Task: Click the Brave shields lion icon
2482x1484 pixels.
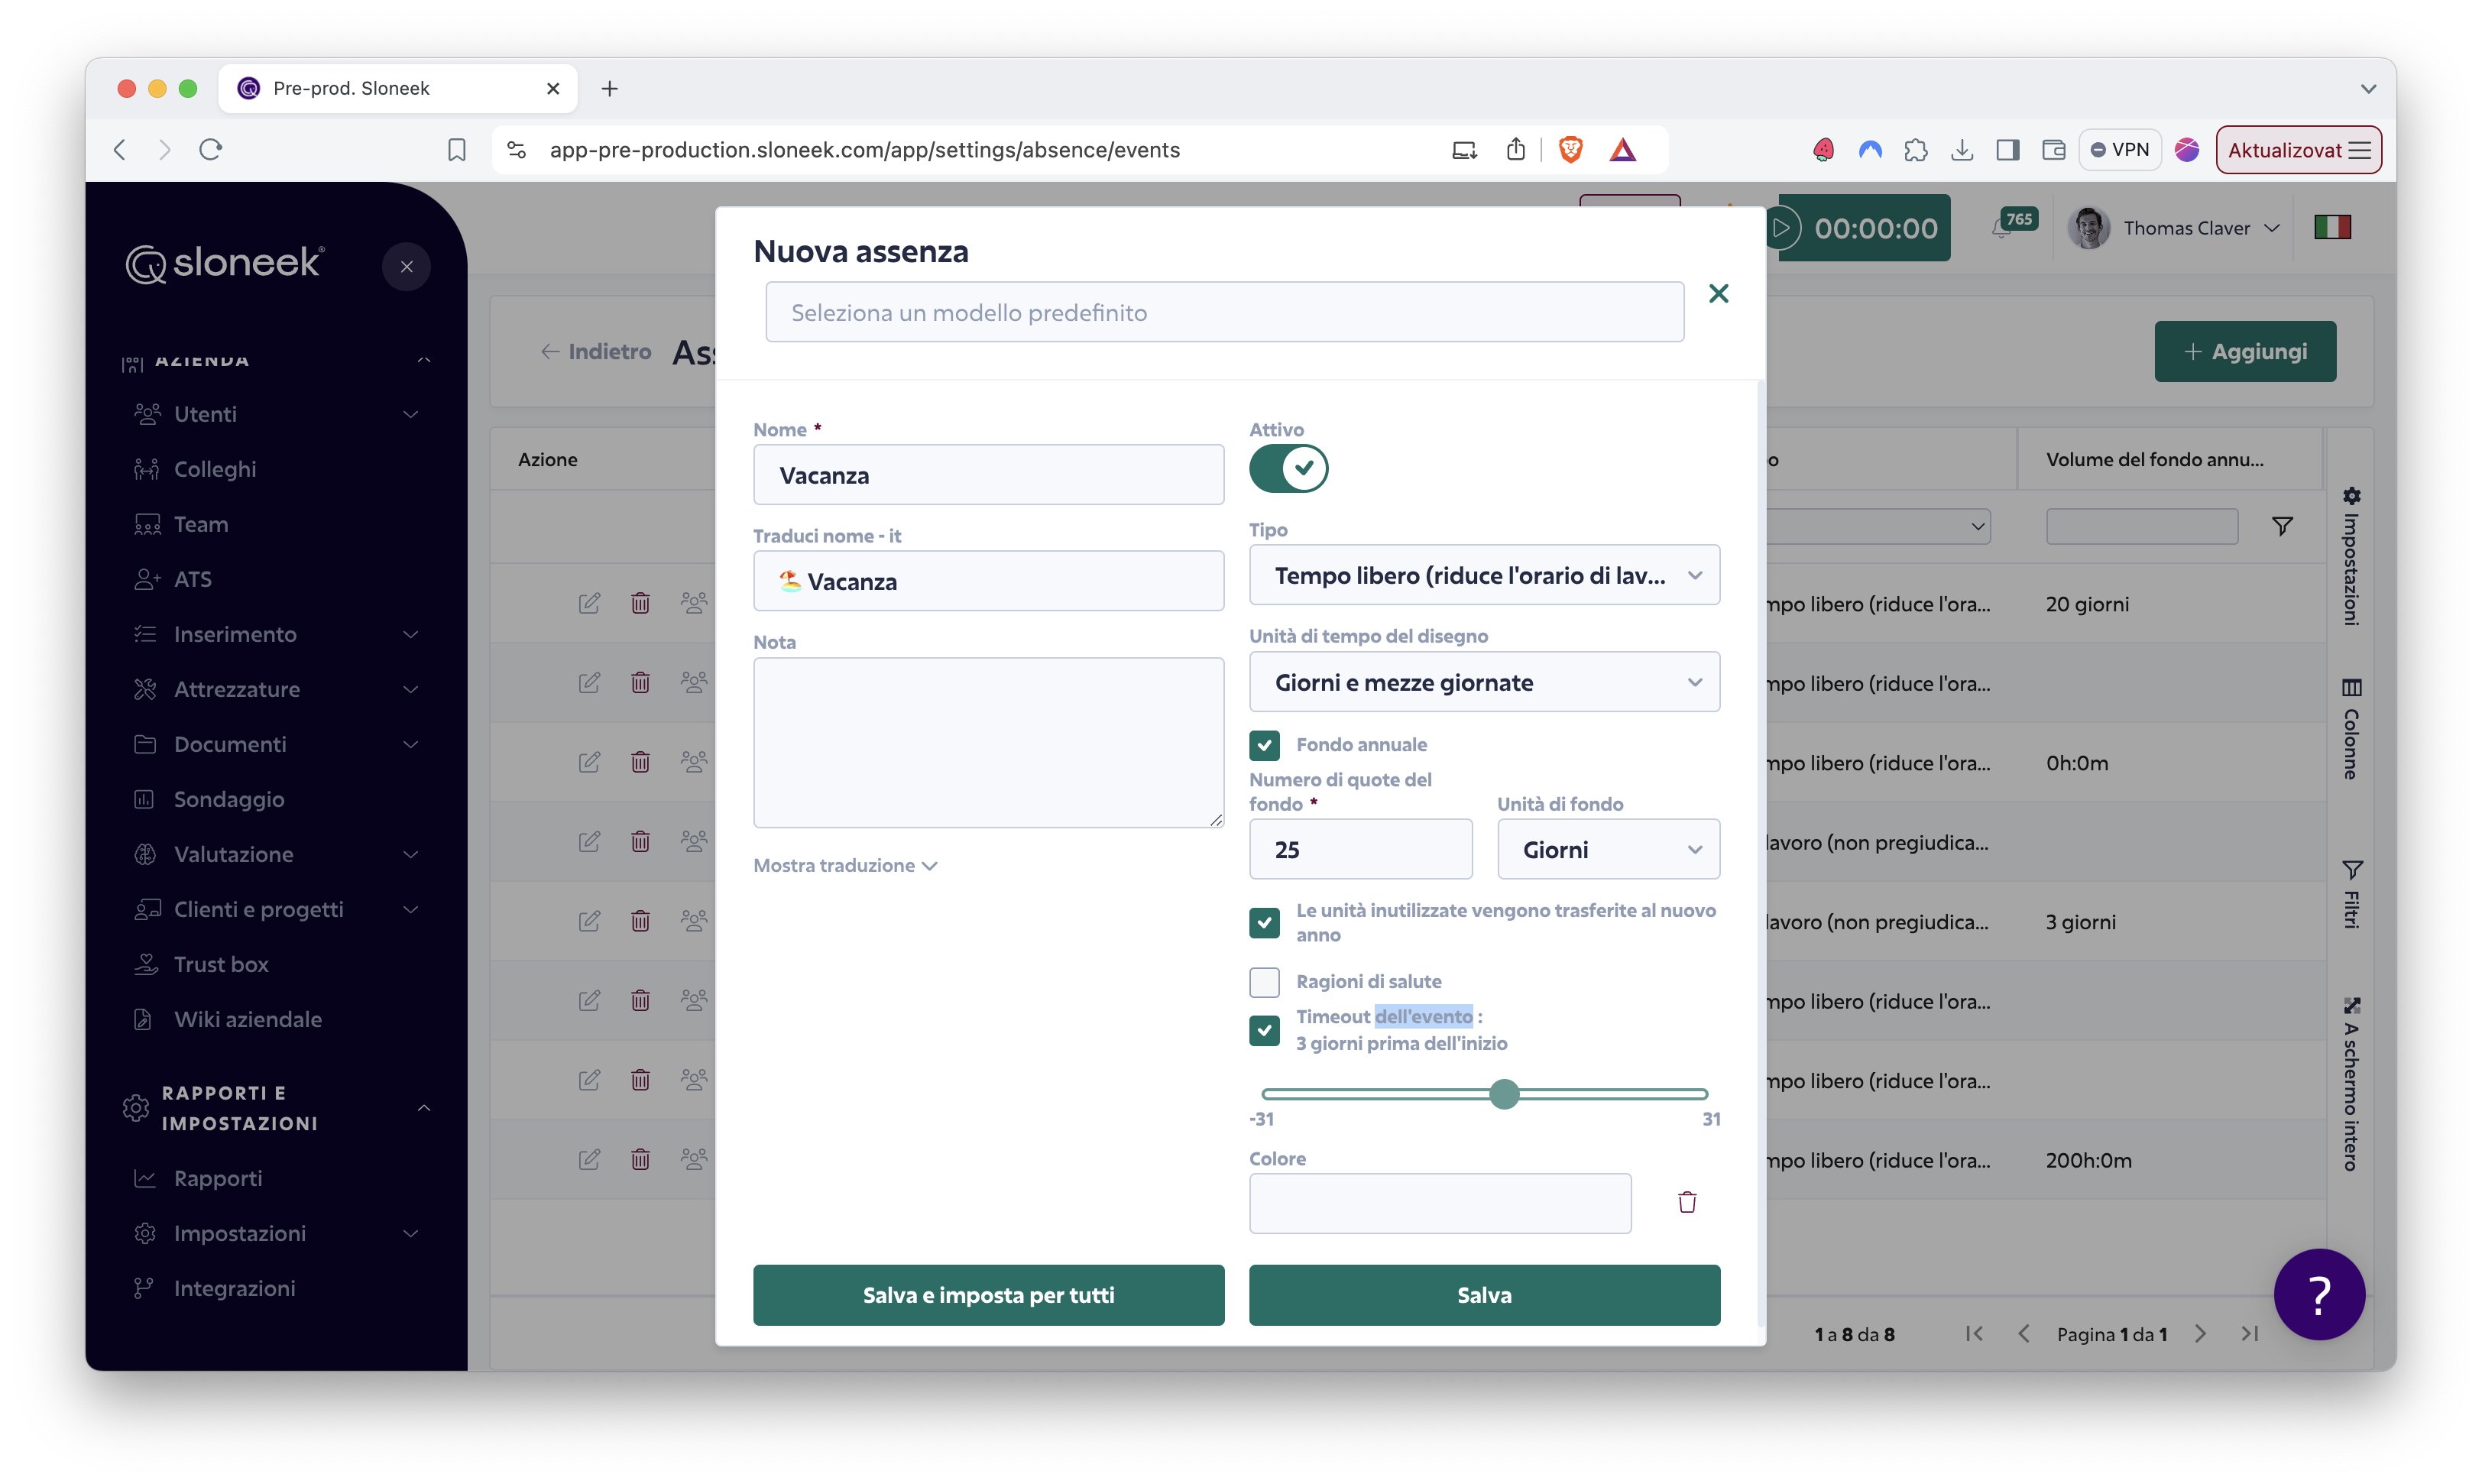Action: (x=1570, y=150)
